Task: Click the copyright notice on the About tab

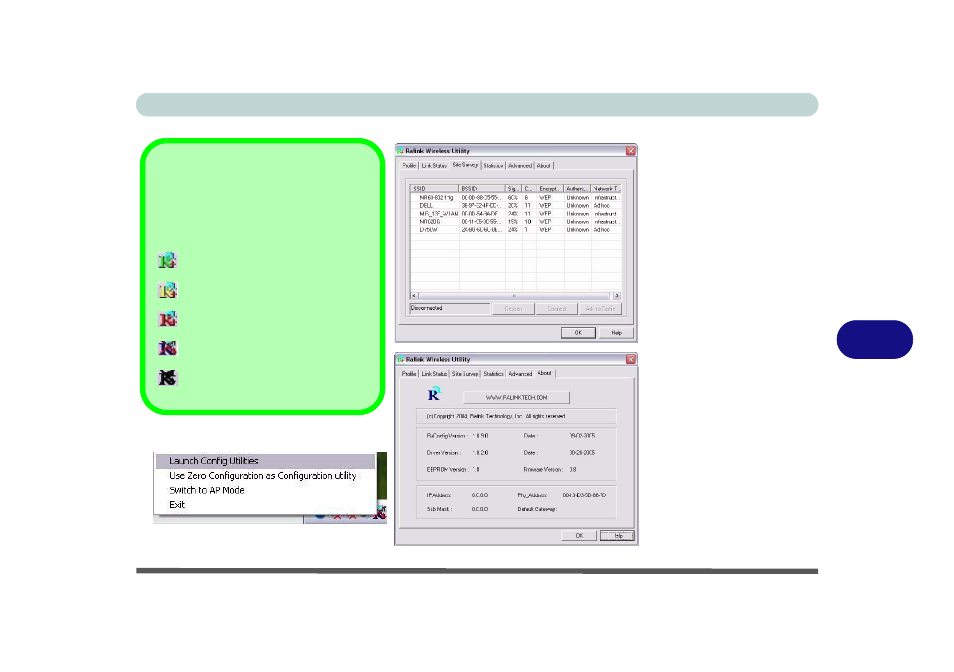Action: 496,417
